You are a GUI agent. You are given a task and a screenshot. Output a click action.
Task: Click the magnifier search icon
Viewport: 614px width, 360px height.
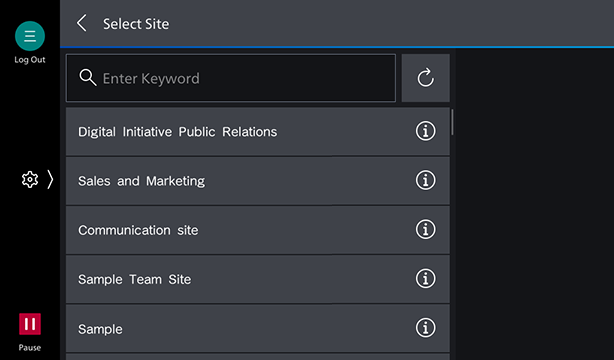click(x=88, y=78)
